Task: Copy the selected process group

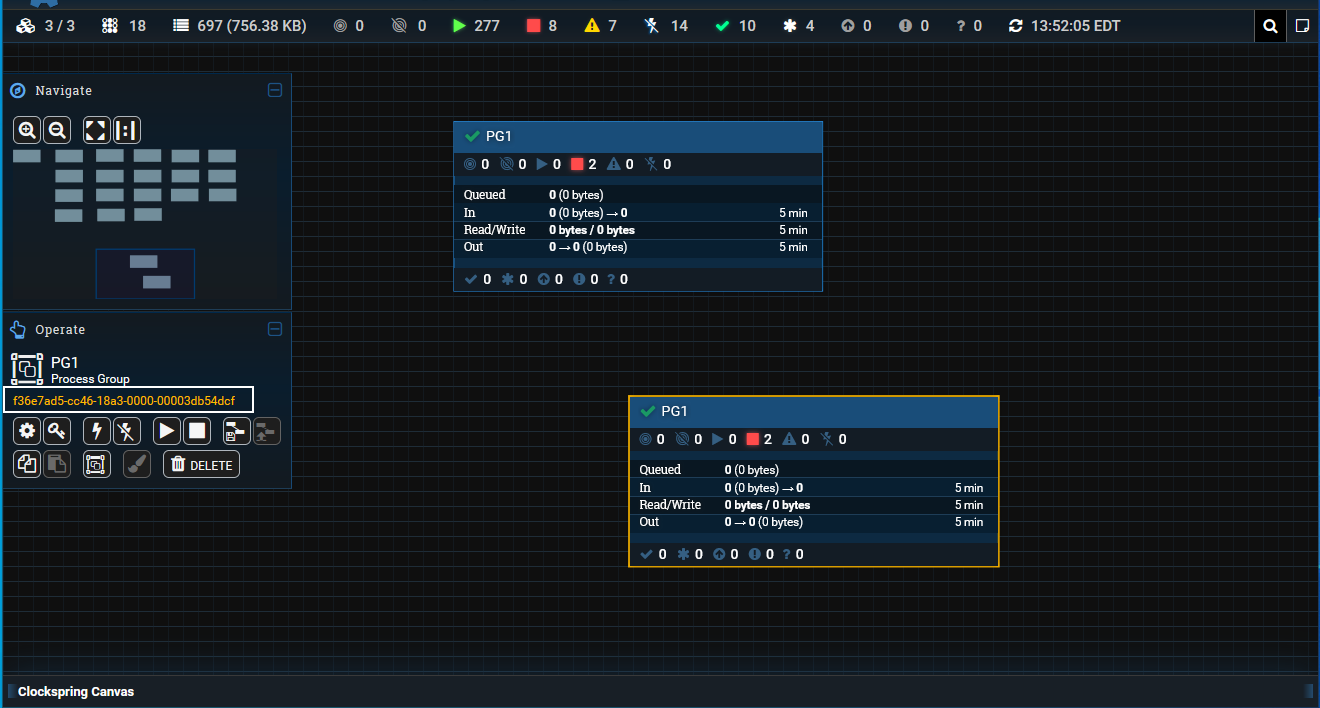Action: coord(27,464)
